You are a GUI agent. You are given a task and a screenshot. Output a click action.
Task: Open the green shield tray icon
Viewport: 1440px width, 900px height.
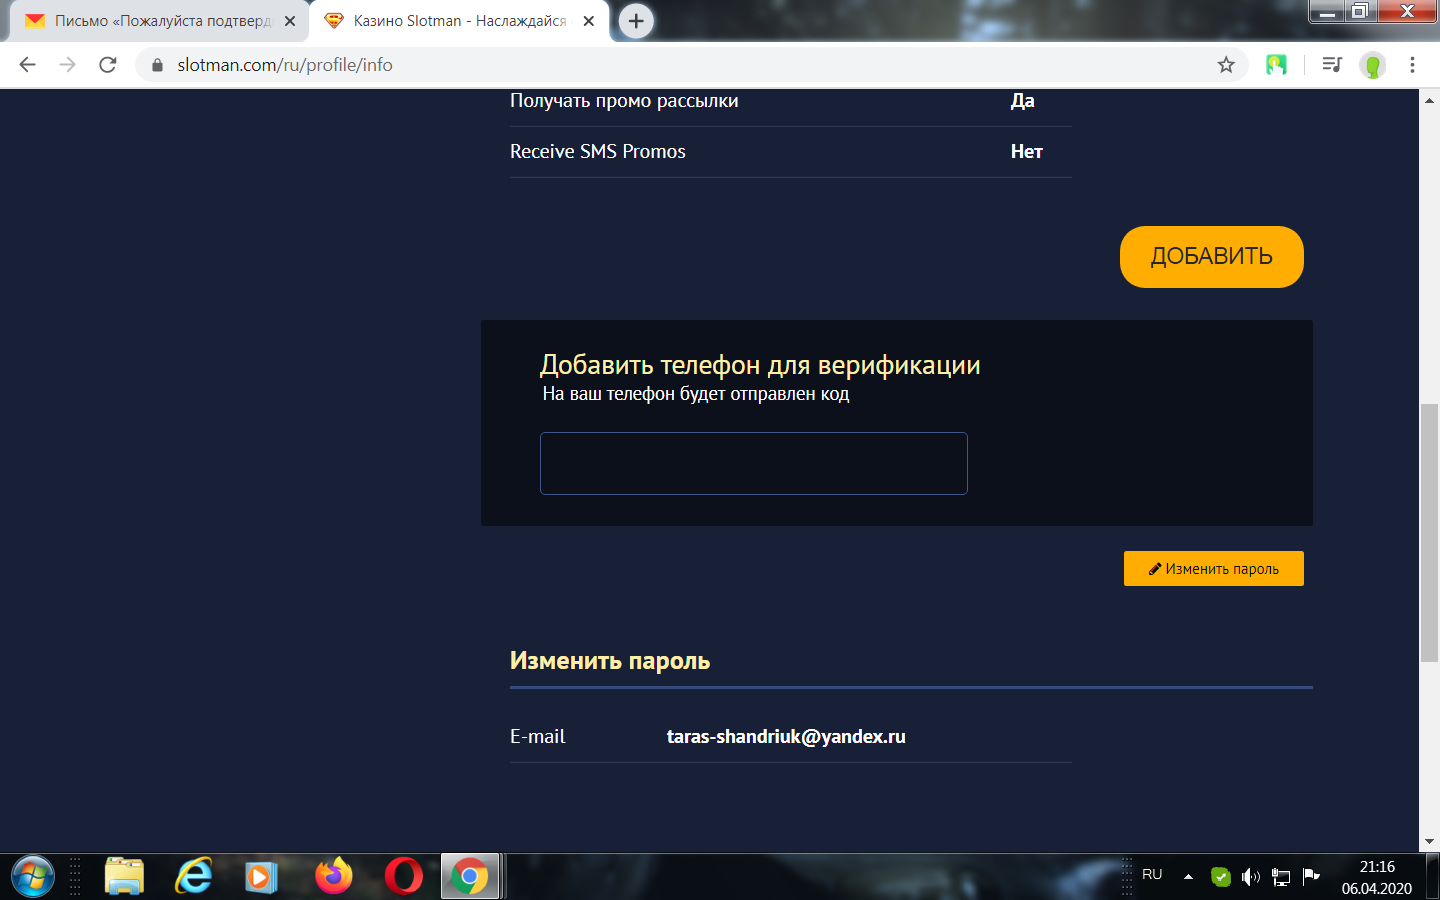[1221, 877]
